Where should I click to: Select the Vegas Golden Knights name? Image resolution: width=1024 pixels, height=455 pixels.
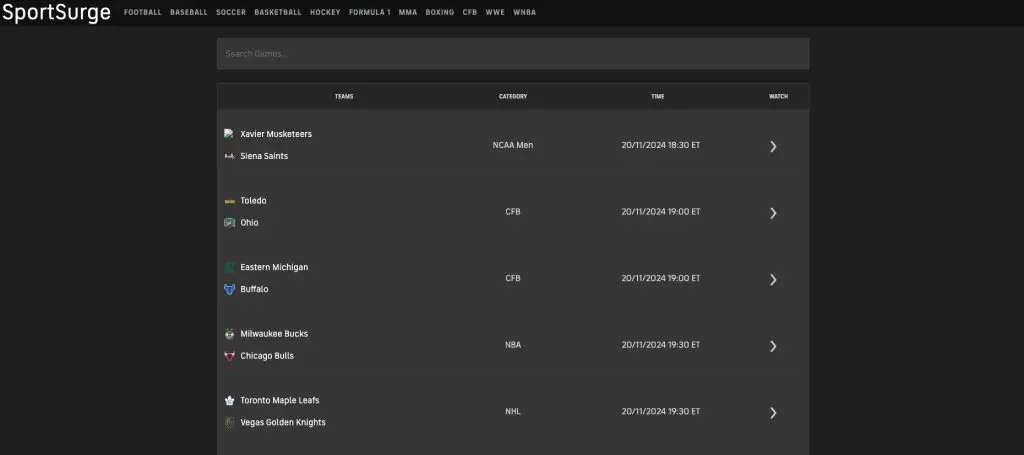point(283,422)
